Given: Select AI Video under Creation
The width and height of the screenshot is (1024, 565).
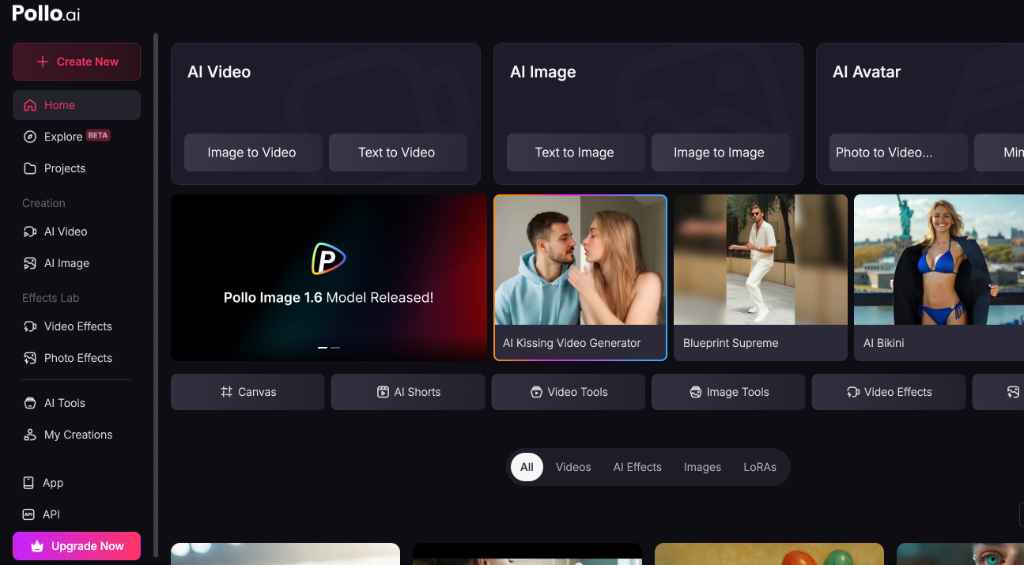Looking at the screenshot, I should click(x=65, y=232).
